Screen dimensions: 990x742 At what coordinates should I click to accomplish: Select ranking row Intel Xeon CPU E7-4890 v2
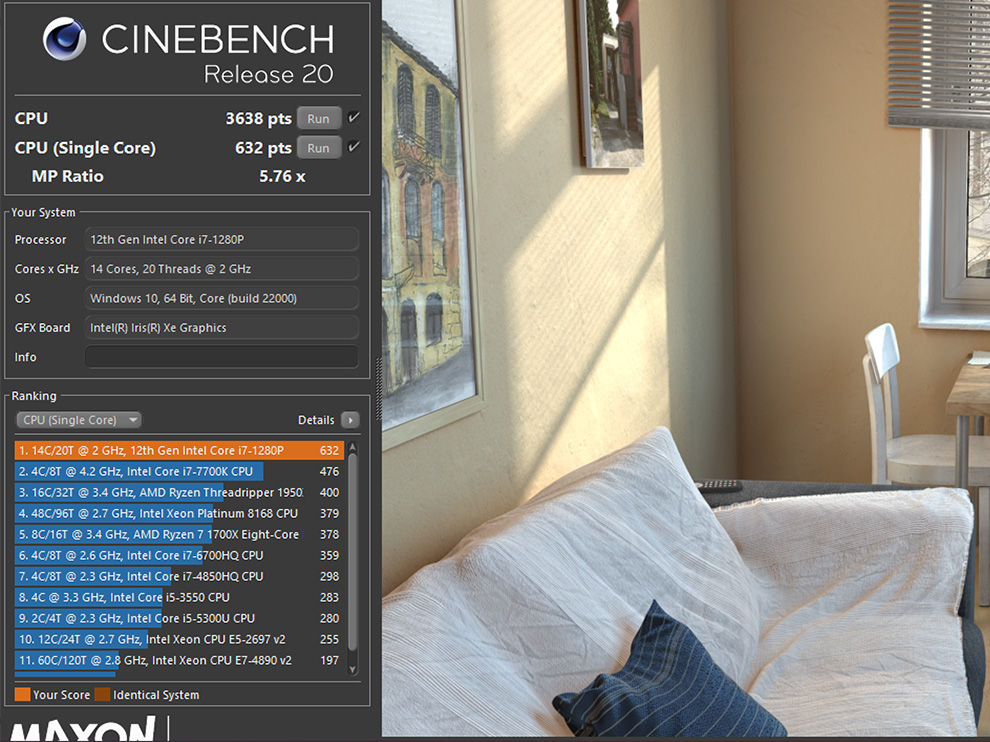179,660
